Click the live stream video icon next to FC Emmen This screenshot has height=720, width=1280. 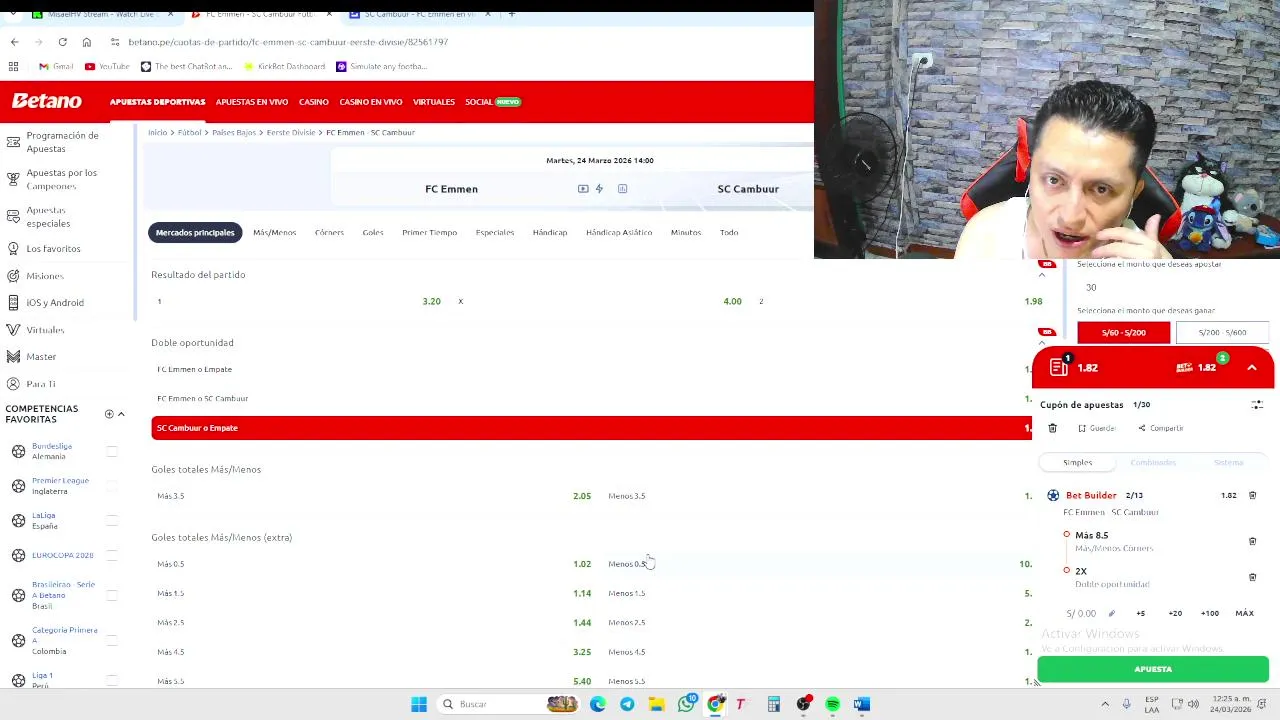click(x=583, y=189)
